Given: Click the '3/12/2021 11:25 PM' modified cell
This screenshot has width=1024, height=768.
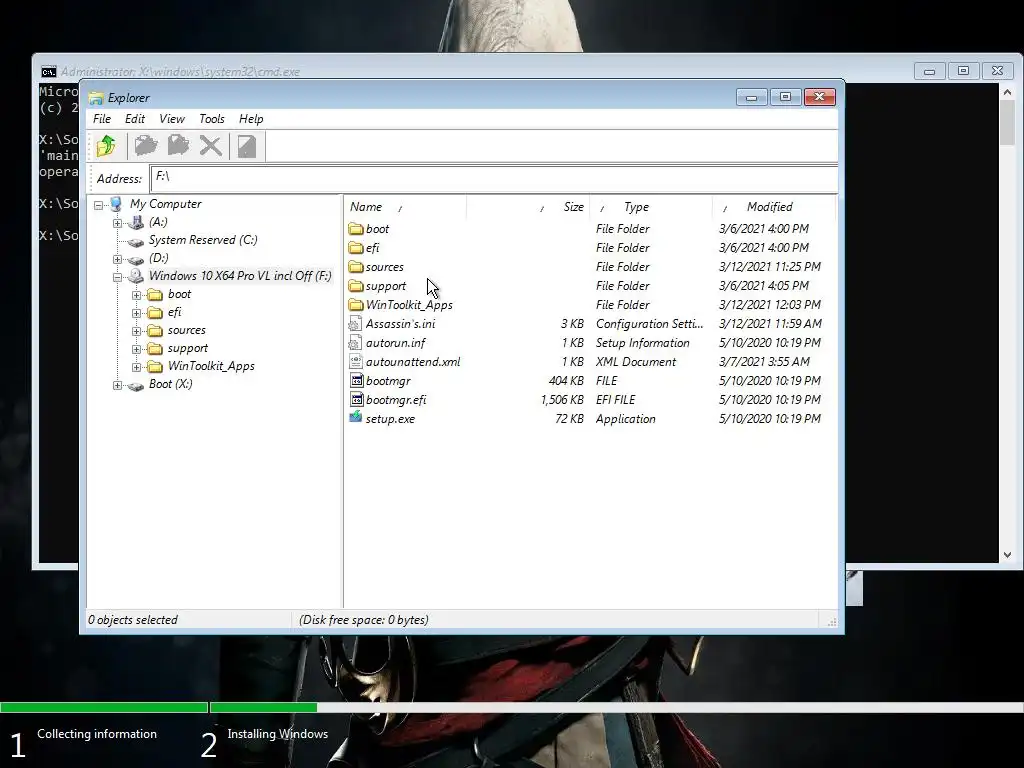Looking at the screenshot, I should coord(770,266).
